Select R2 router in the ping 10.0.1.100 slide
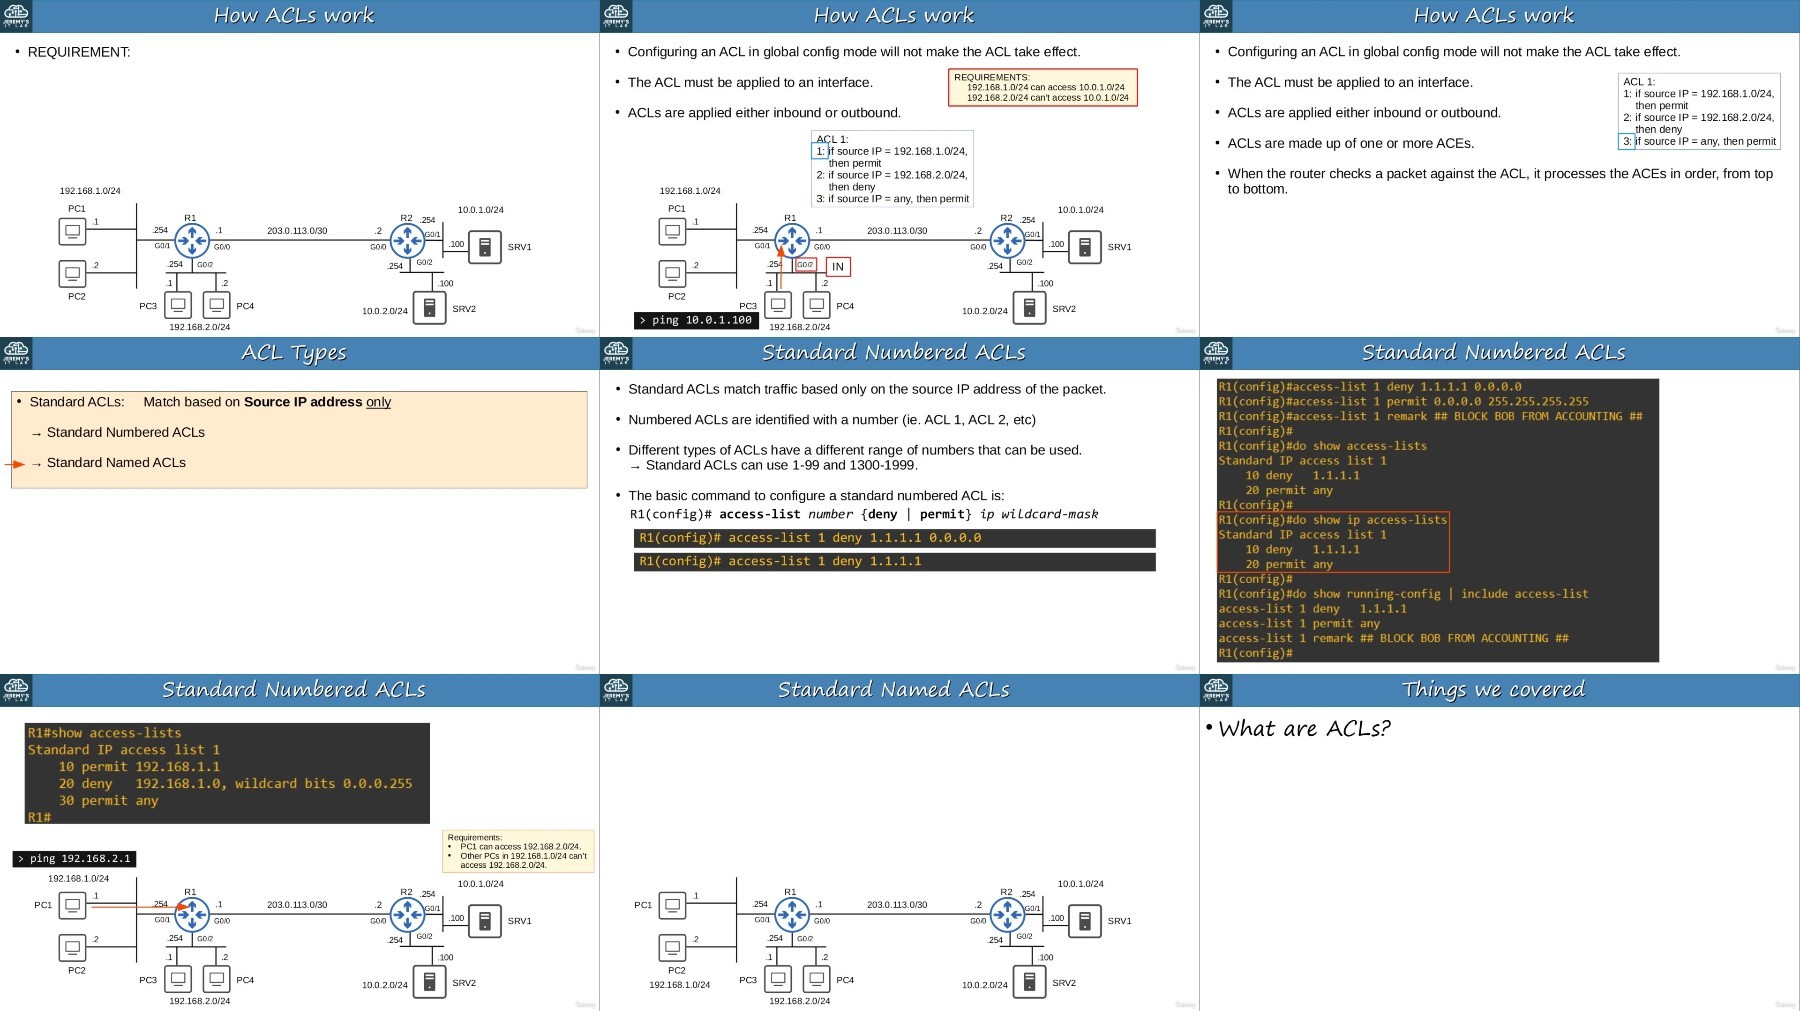Screen dimensions: 1800x1011 (1007, 240)
